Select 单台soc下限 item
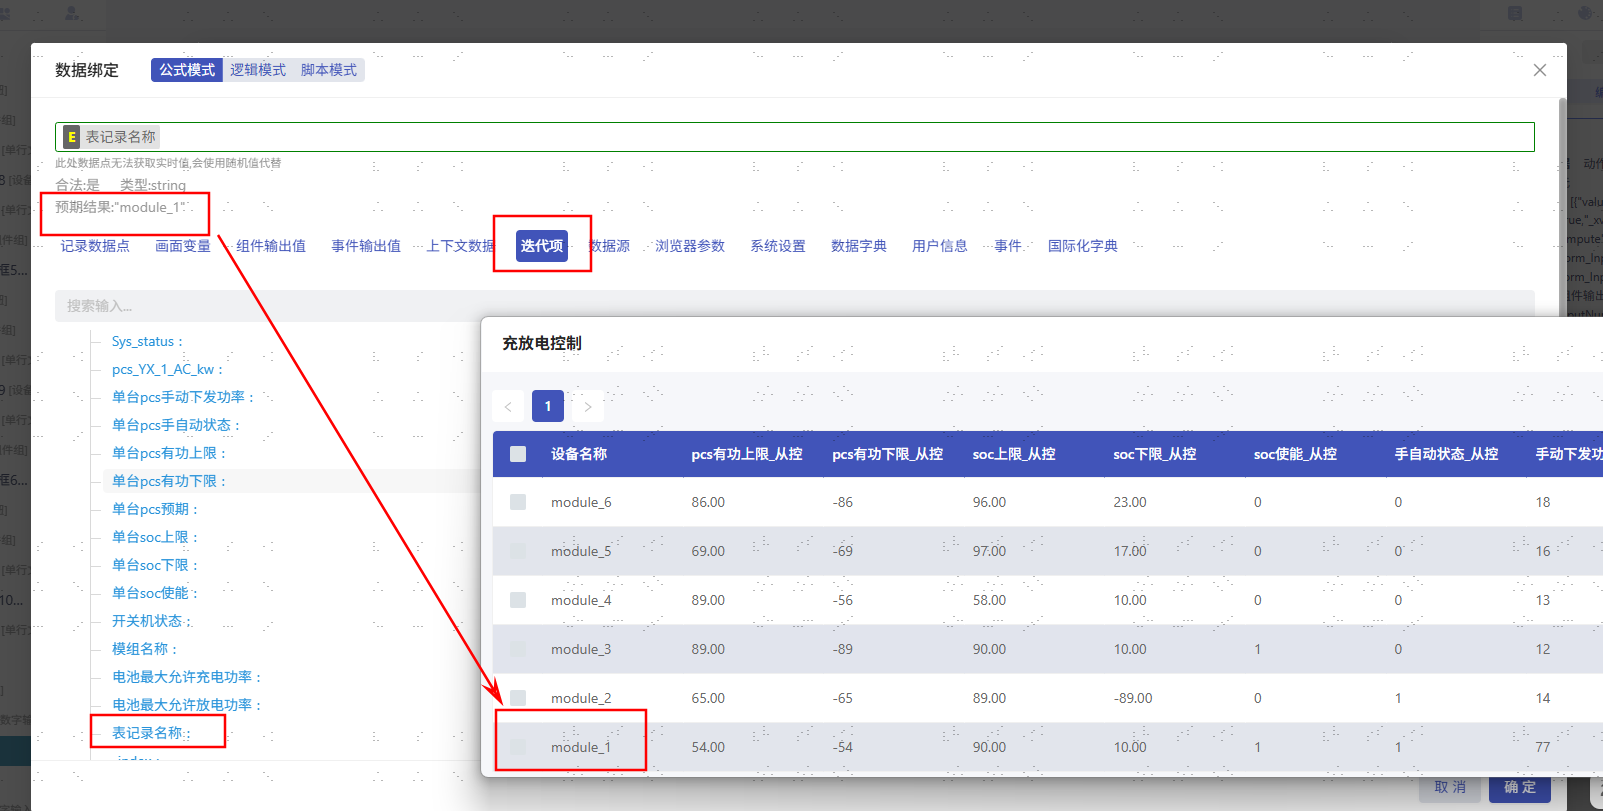 tap(155, 565)
